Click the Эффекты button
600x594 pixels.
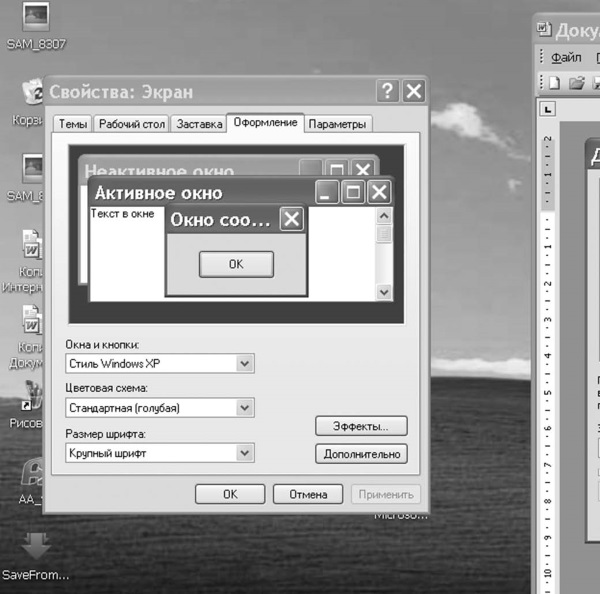point(361,426)
